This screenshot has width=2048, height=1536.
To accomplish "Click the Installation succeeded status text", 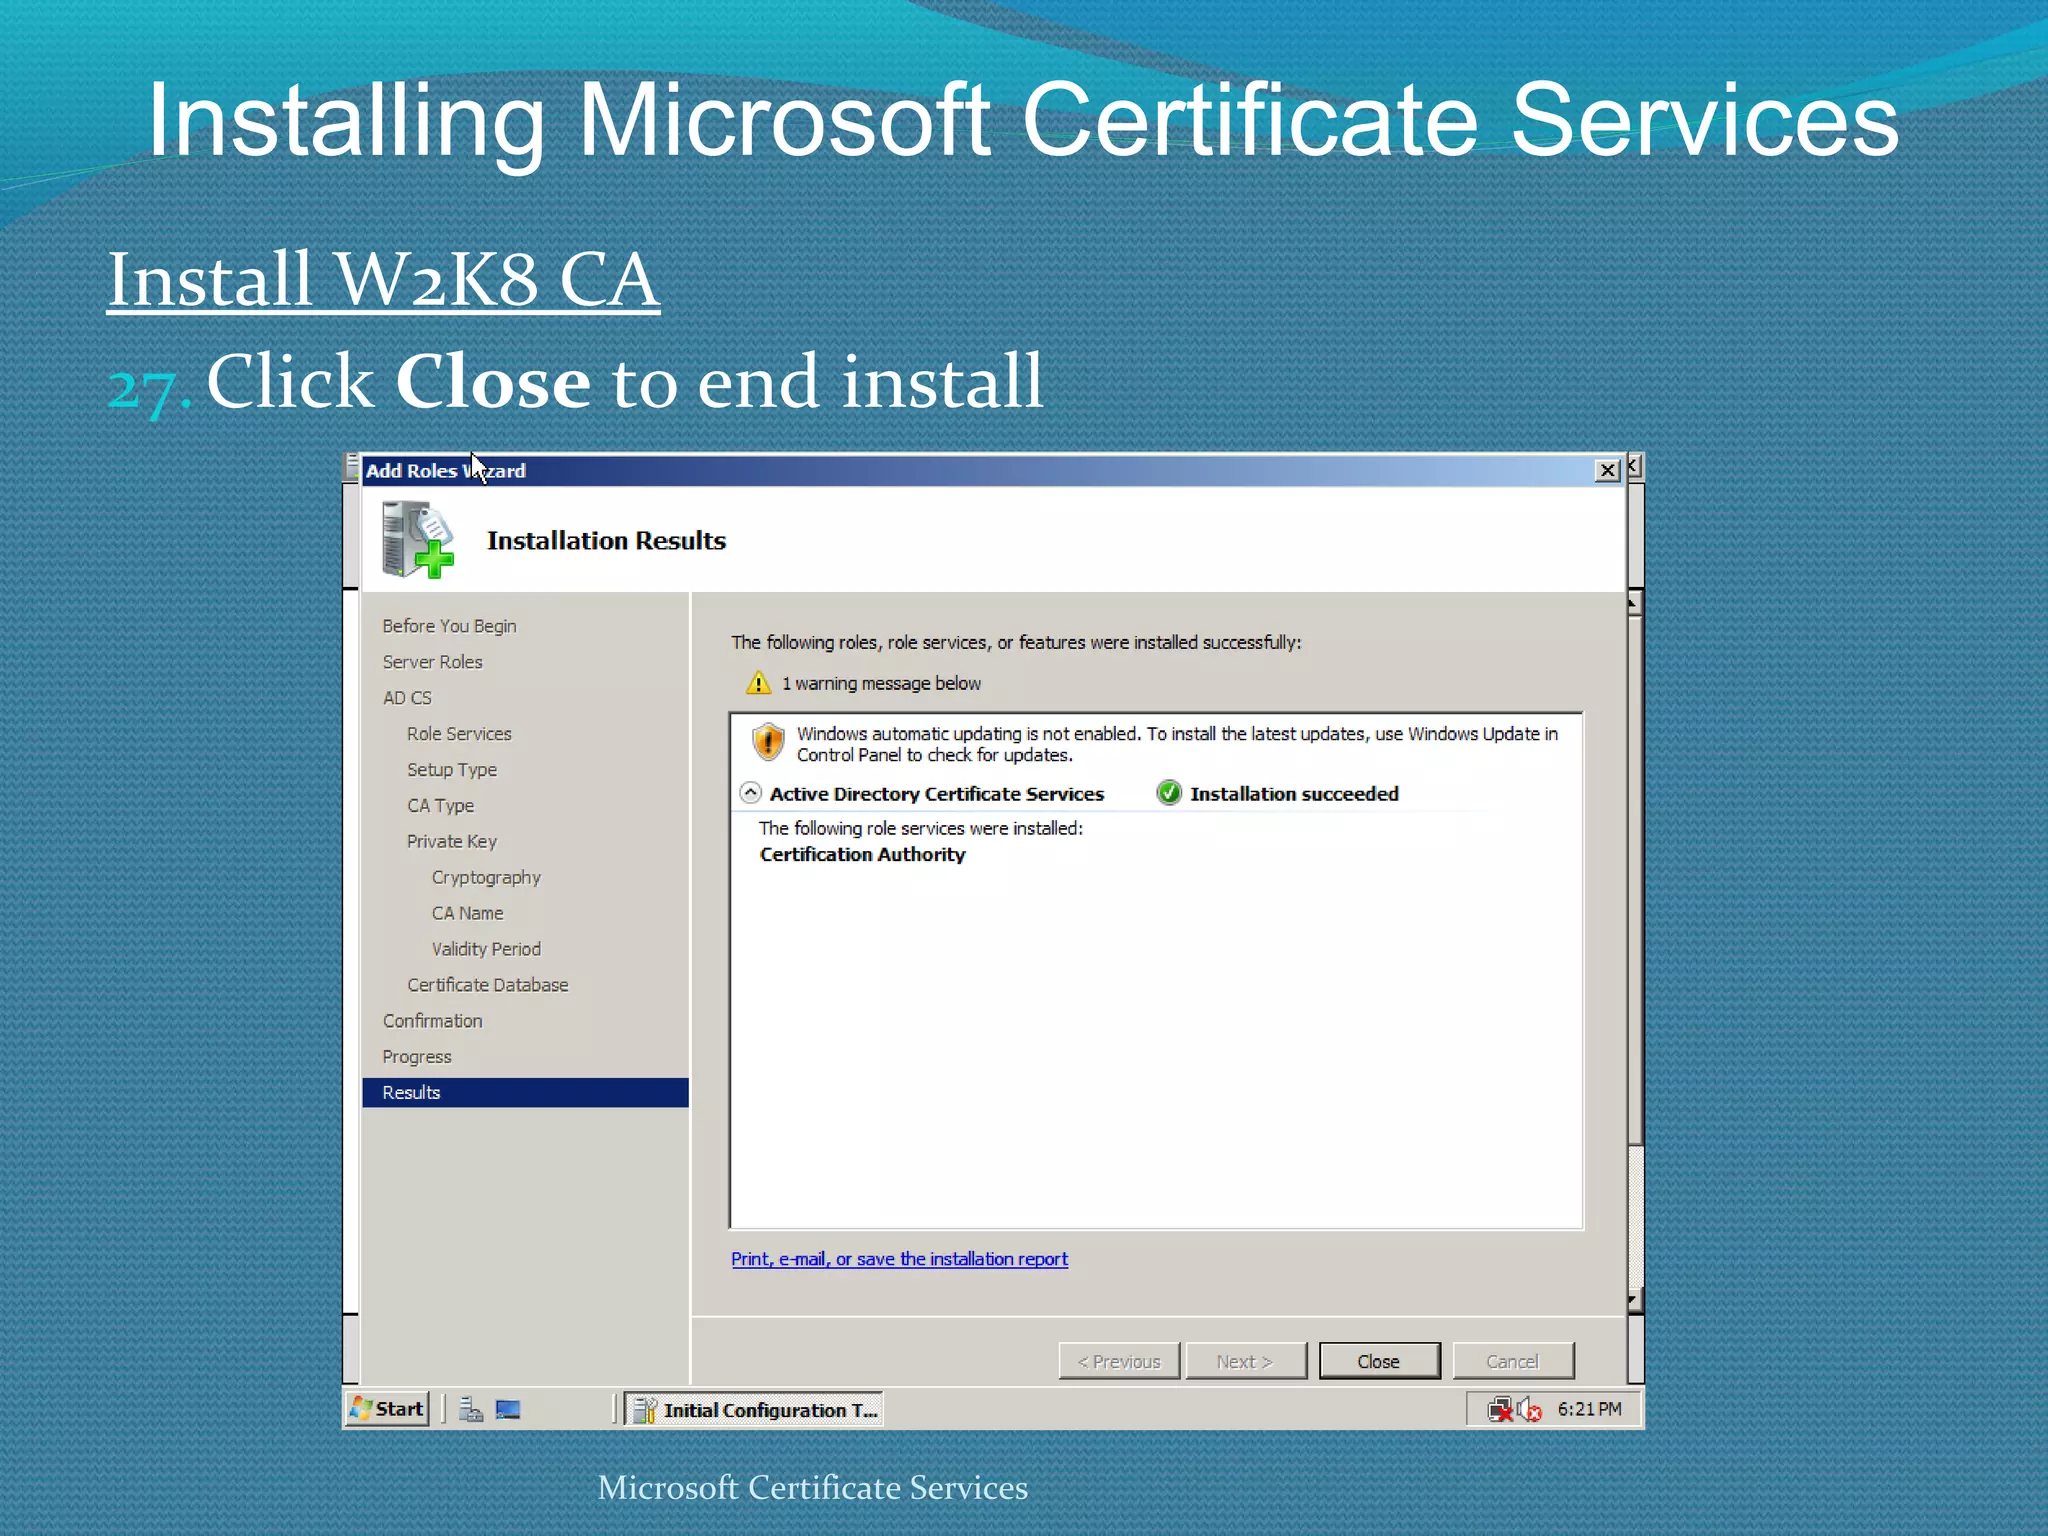I will coord(1294,794).
